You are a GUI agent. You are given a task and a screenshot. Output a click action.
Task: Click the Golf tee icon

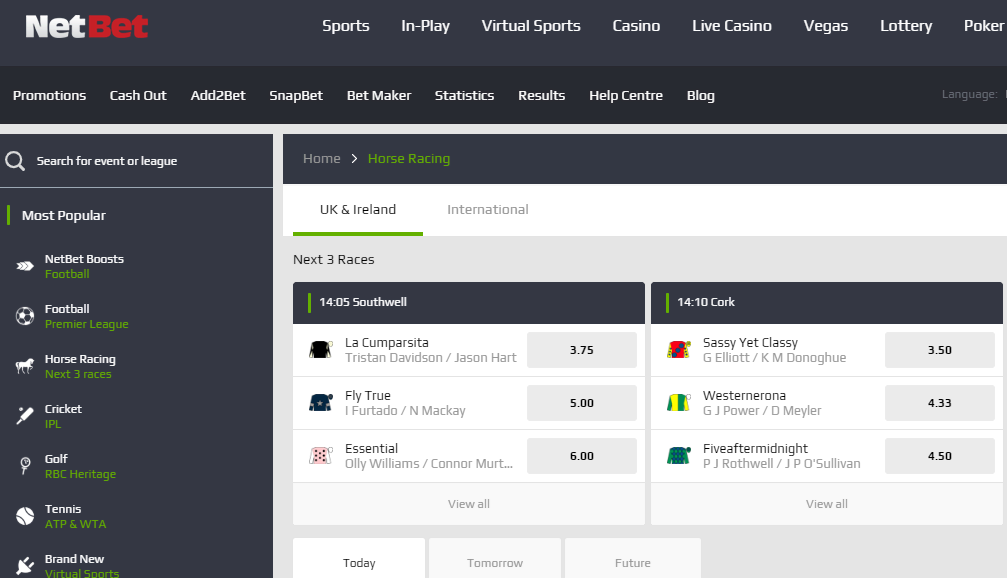[x=25, y=466]
